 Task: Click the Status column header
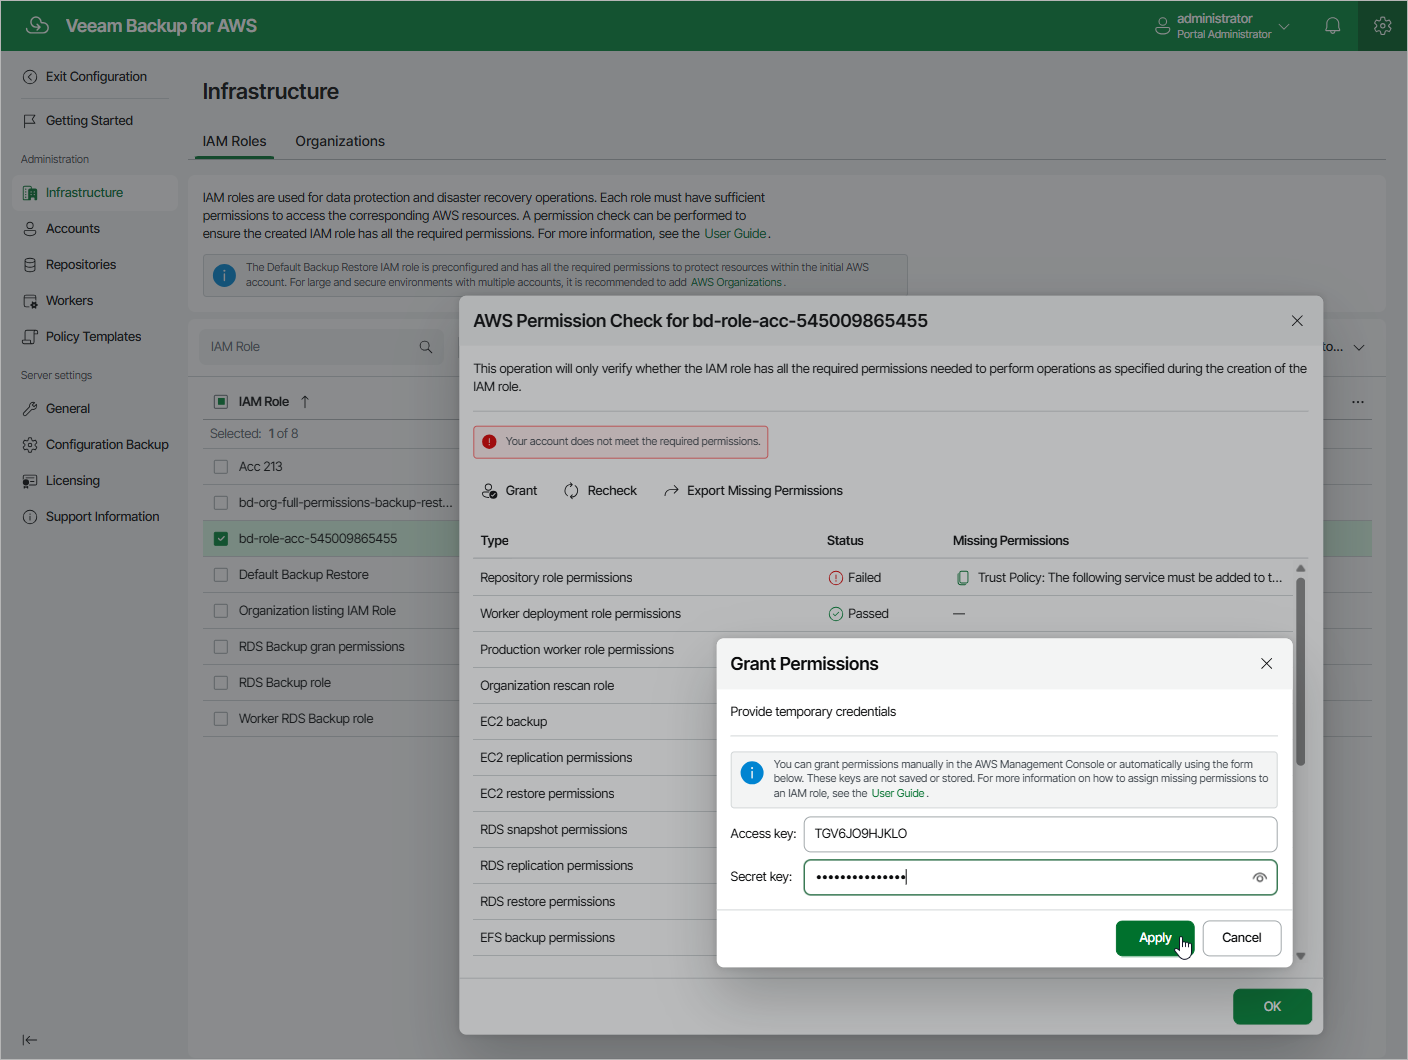tap(845, 541)
